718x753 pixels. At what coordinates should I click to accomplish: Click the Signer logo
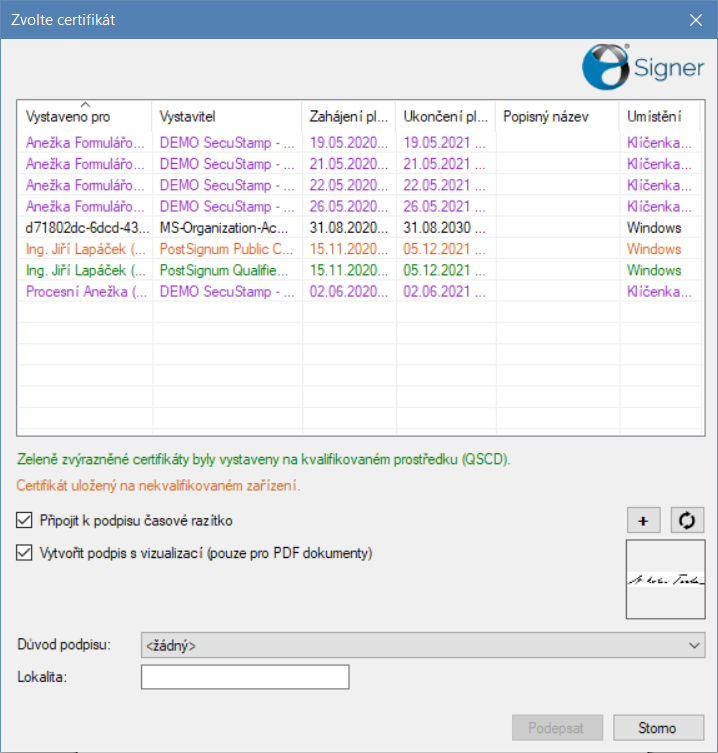pyautogui.click(x=643, y=67)
